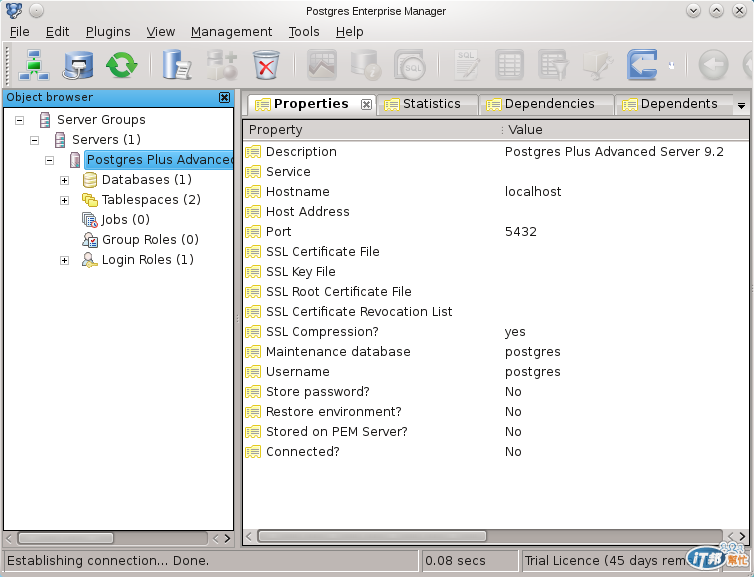
Task: Select the Maintenance database property row
Action: [495, 352]
